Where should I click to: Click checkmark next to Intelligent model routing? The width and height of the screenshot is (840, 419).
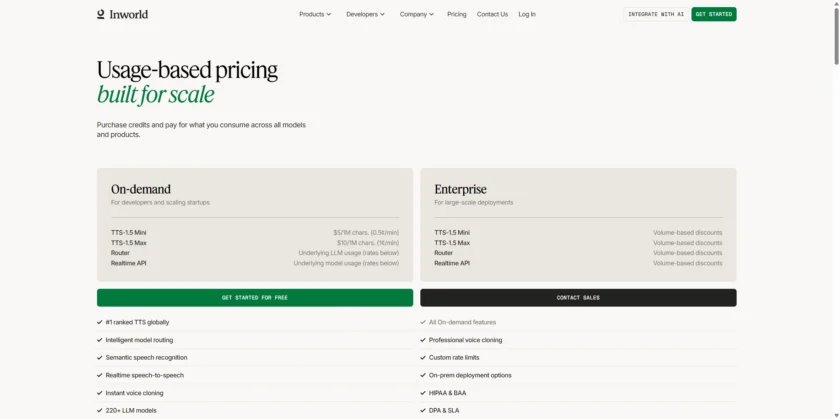click(100, 340)
